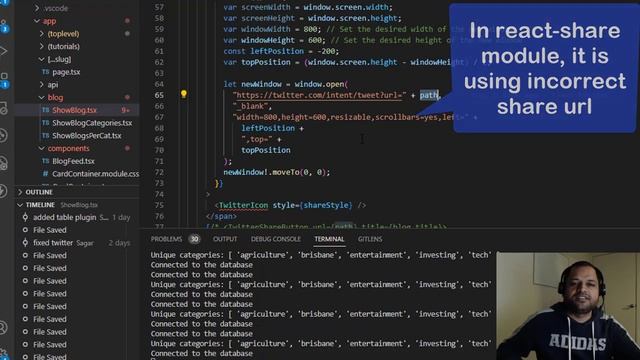This screenshot has width=640, height=360.
Task: Switch to the GITLENS tab
Action: point(370,239)
